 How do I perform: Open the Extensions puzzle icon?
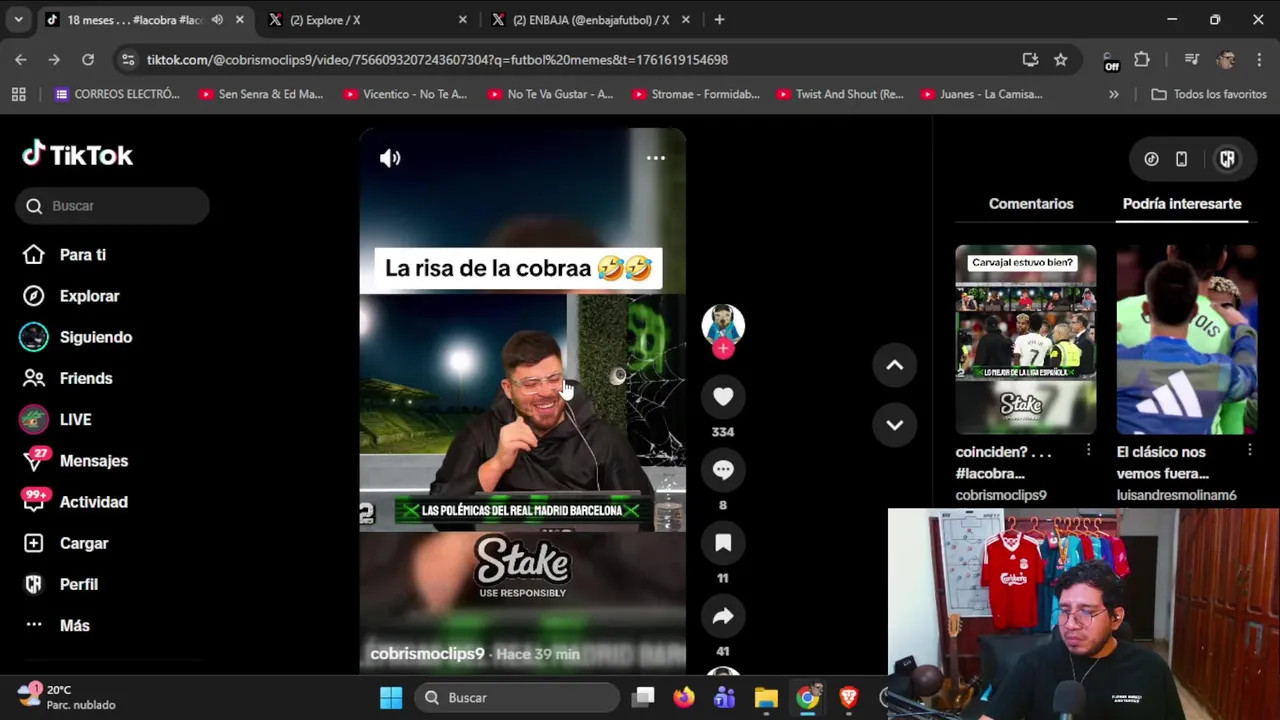coord(1142,60)
